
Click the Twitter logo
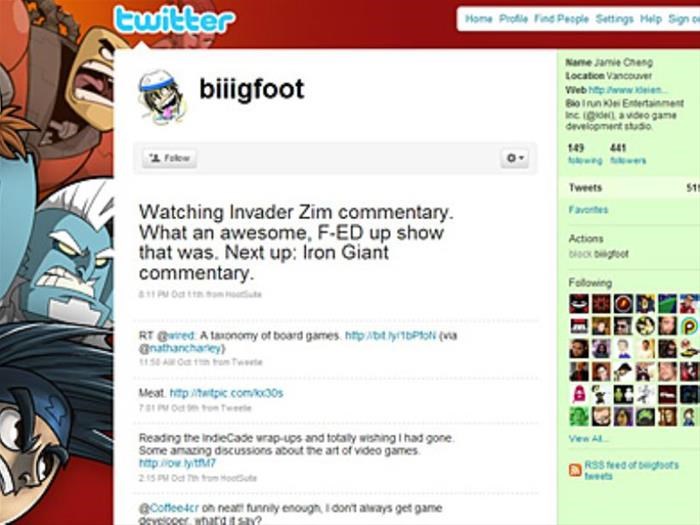(174, 20)
